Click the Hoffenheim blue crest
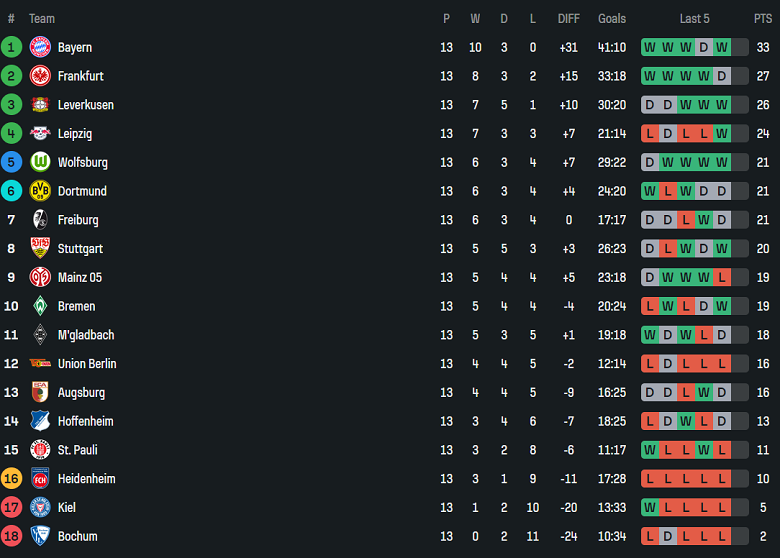Screen dimensions: 780x558 (40, 421)
